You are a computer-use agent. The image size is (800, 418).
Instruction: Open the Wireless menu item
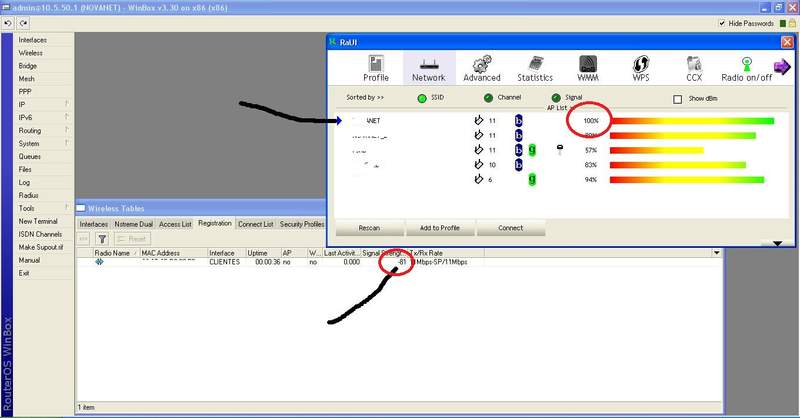pyautogui.click(x=43, y=53)
